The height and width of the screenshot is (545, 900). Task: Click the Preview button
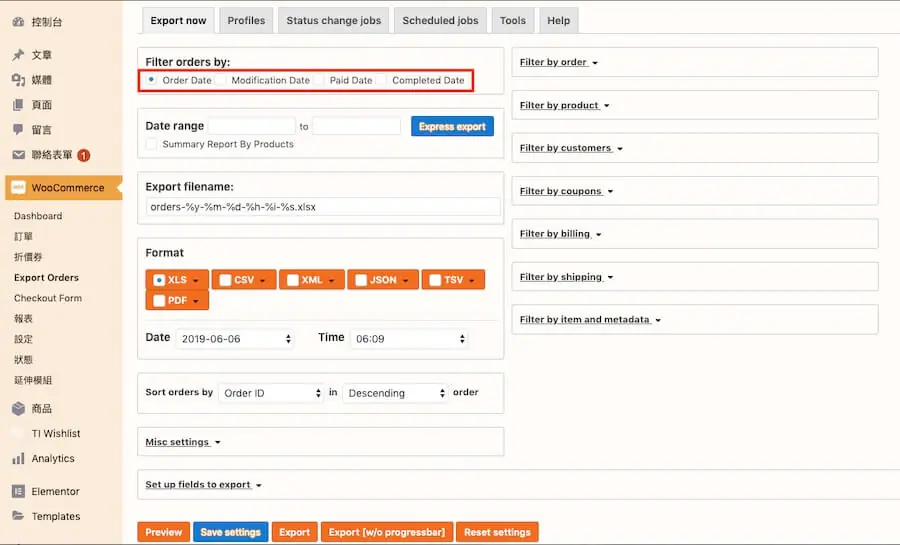click(x=164, y=532)
